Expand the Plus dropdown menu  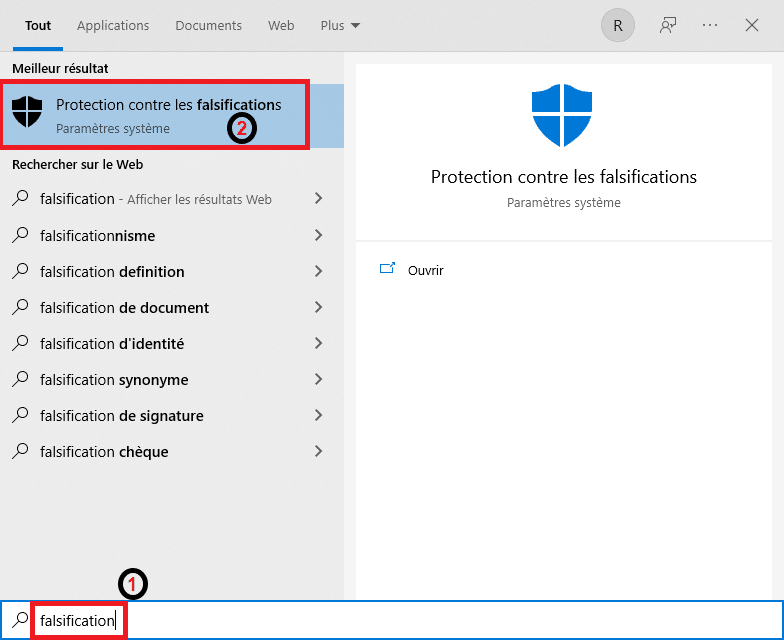340,26
